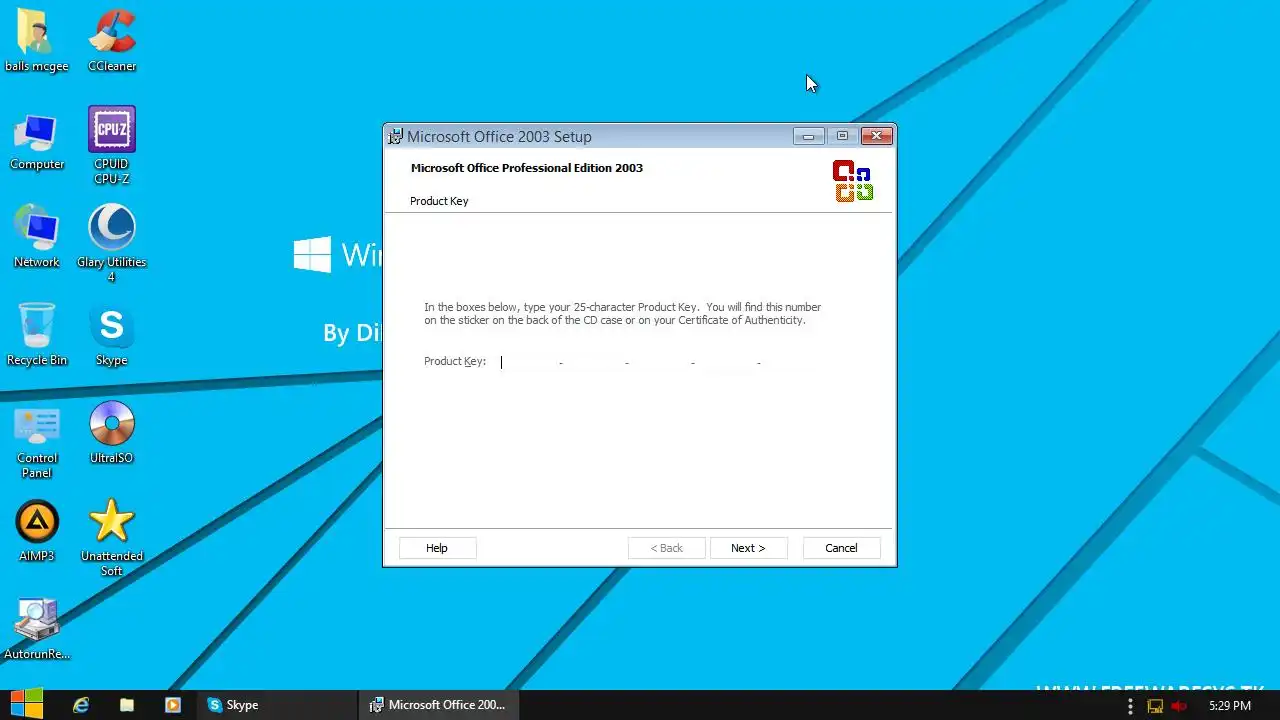Screen dimensions: 1280x720
Task: Select the CCleaner desktop icon
Action: pos(112,40)
